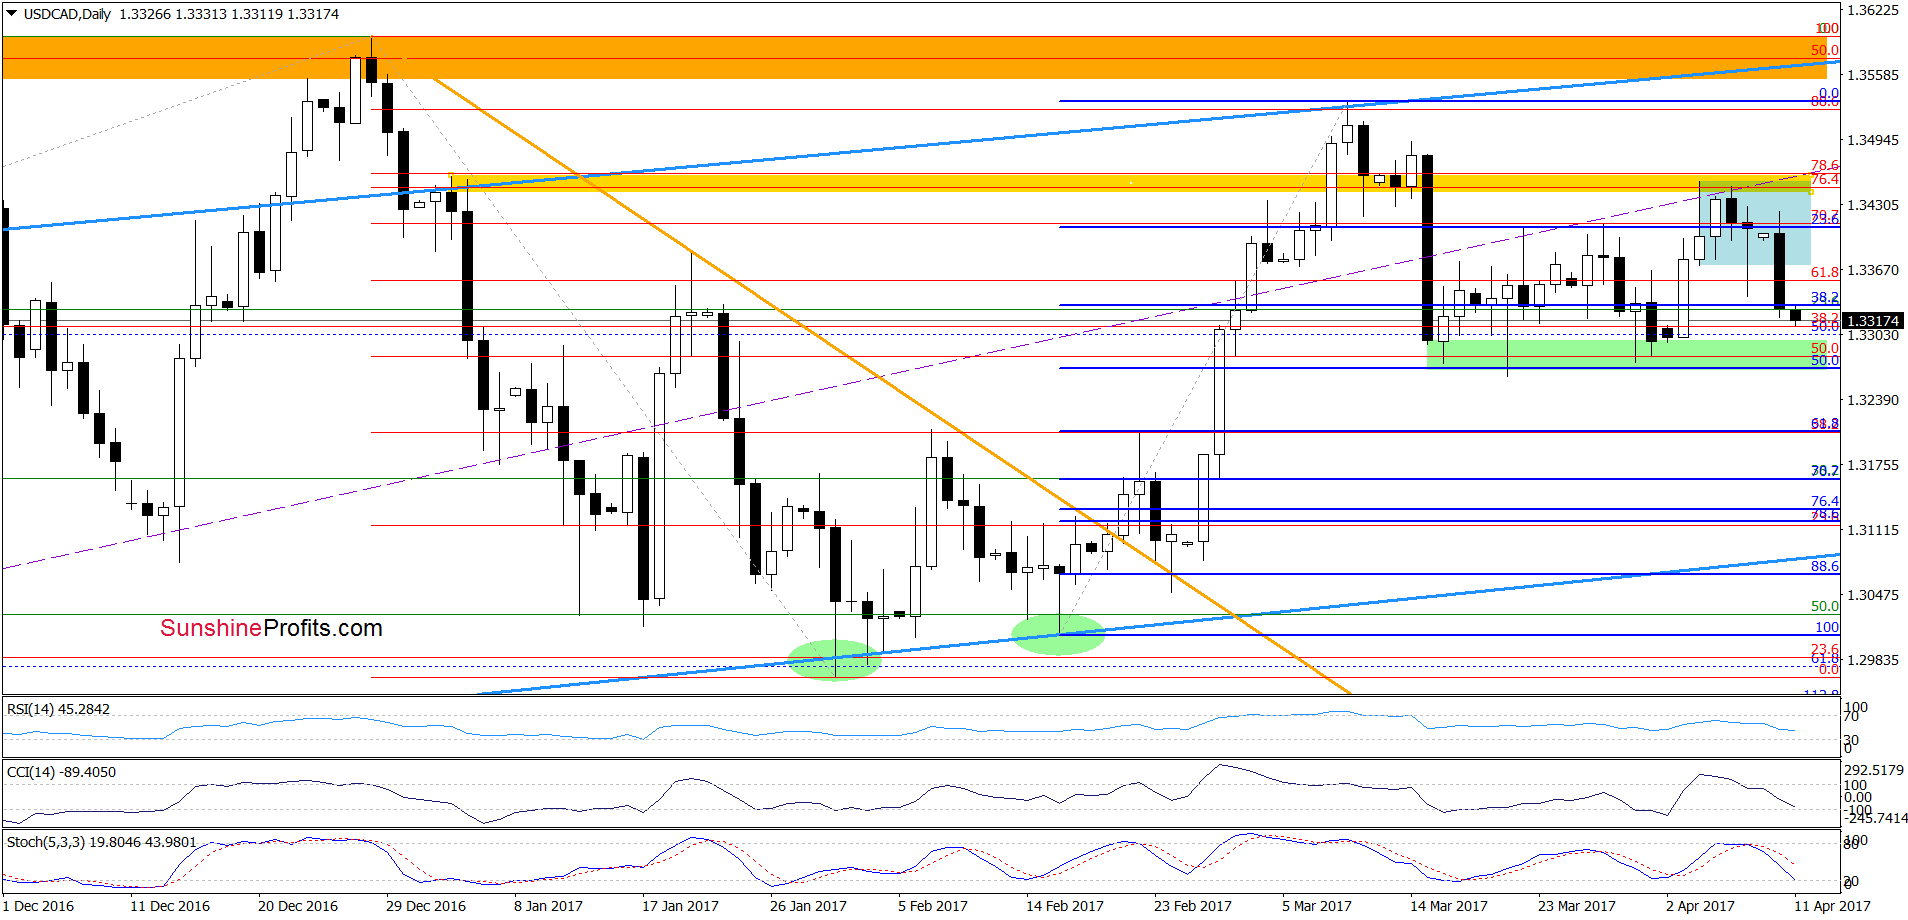Click the 5 Mar 2017 date label
This screenshot has width=1908, height=920.
1317,906
